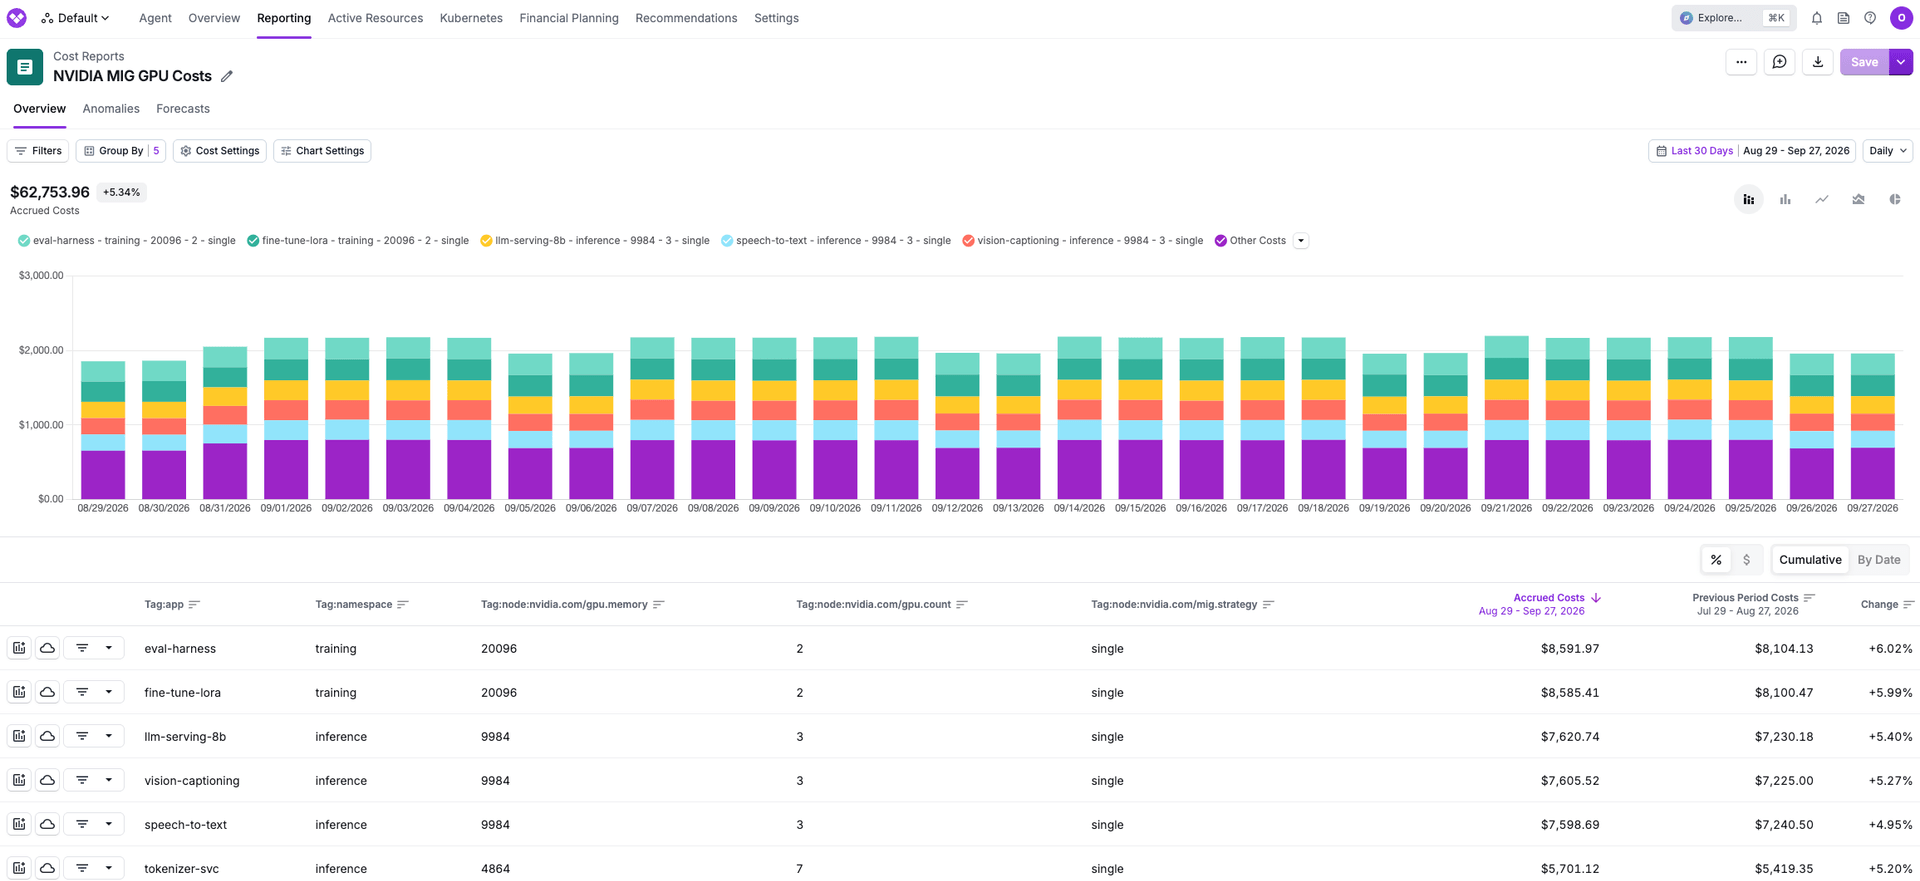Select the grouped bar chart type icon
Image resolution: width=1920 pixels, height=881 pixels.
point(1785,200)
